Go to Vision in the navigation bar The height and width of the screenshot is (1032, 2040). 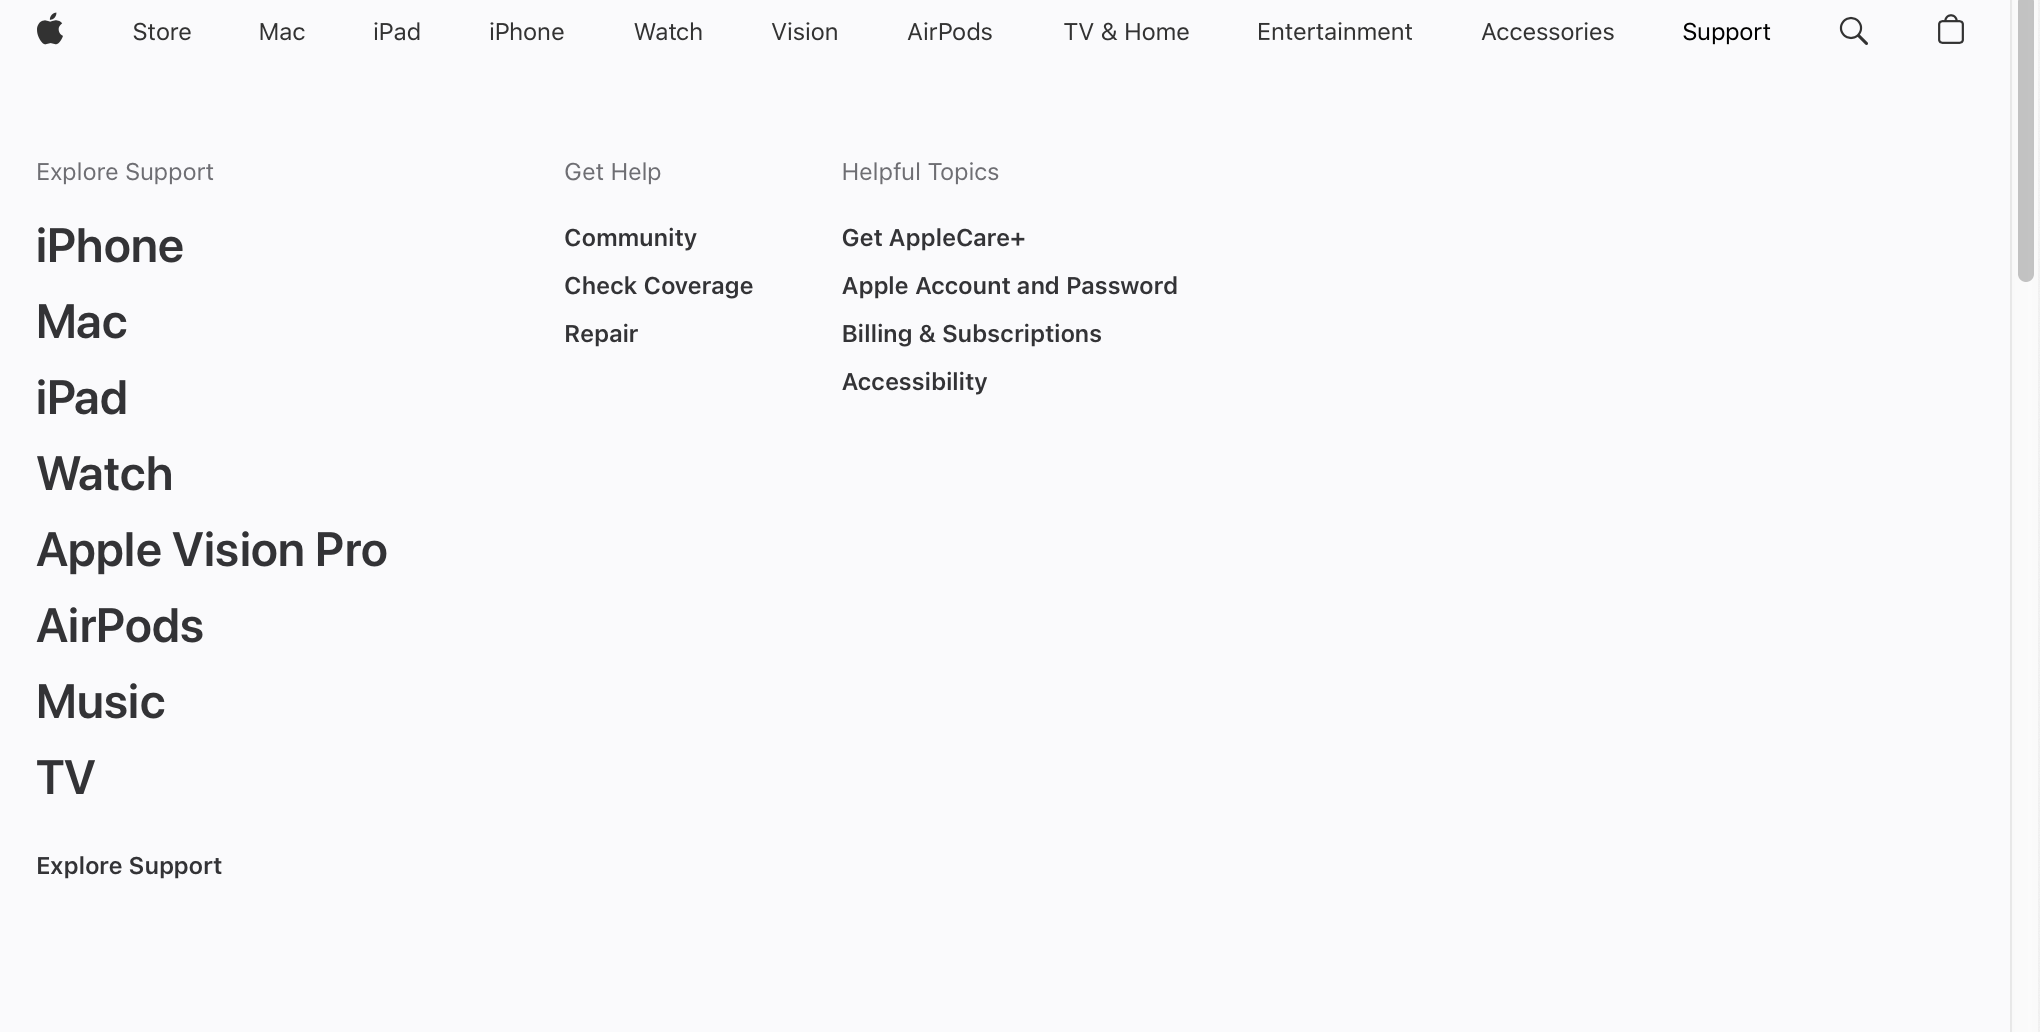tap(805, 32)
